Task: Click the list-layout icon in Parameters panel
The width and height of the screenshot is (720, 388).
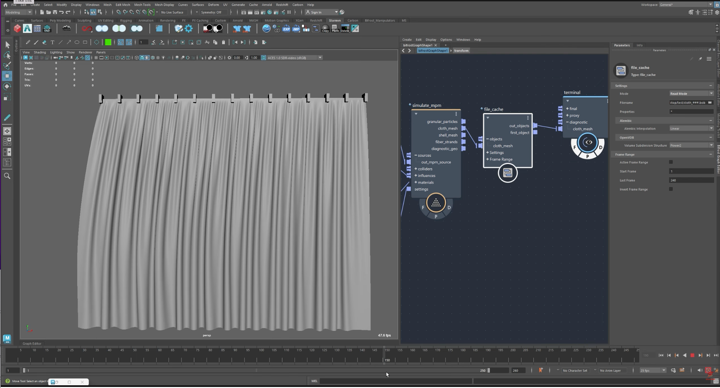Action: tap(709, 59)
